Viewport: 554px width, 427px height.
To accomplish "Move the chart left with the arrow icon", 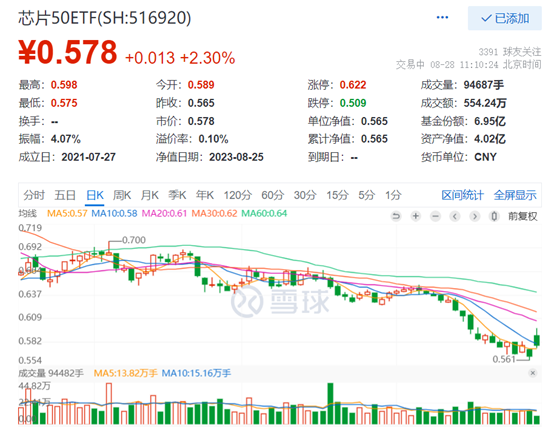I will click(455, 216).
